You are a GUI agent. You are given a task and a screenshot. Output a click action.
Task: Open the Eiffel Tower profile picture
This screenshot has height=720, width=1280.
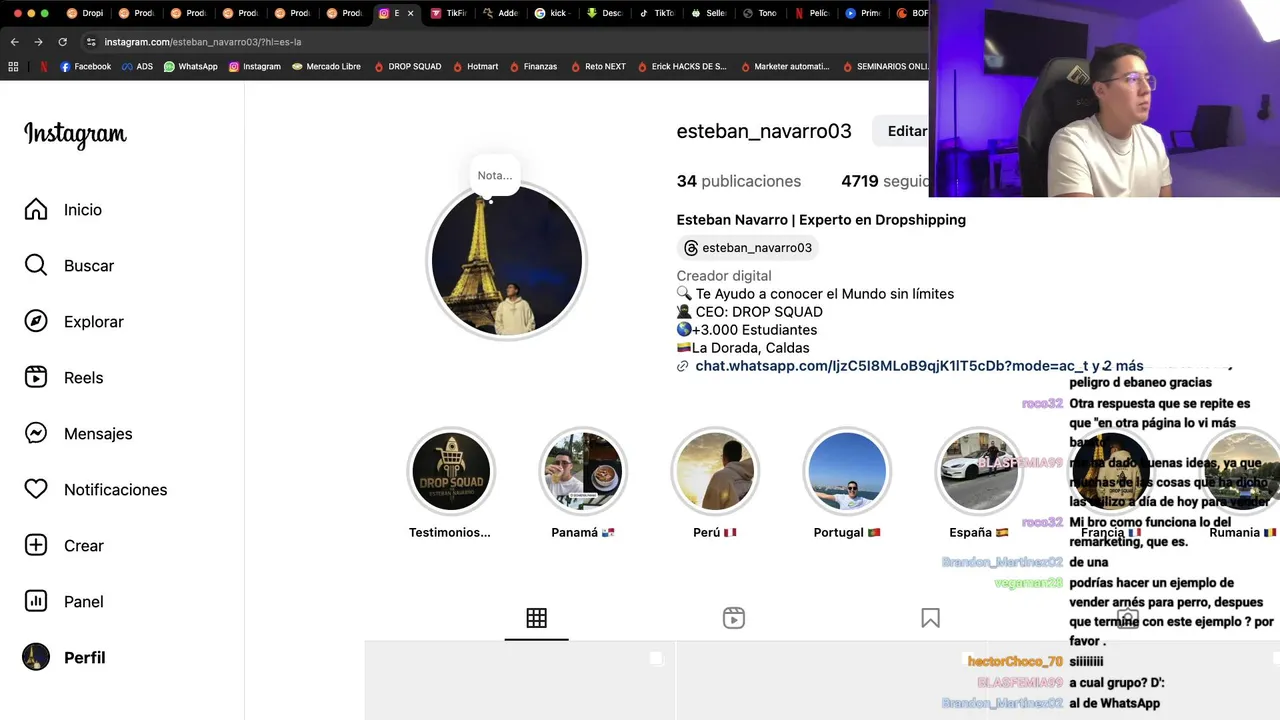pyautogui.click(x=507, y=261)
